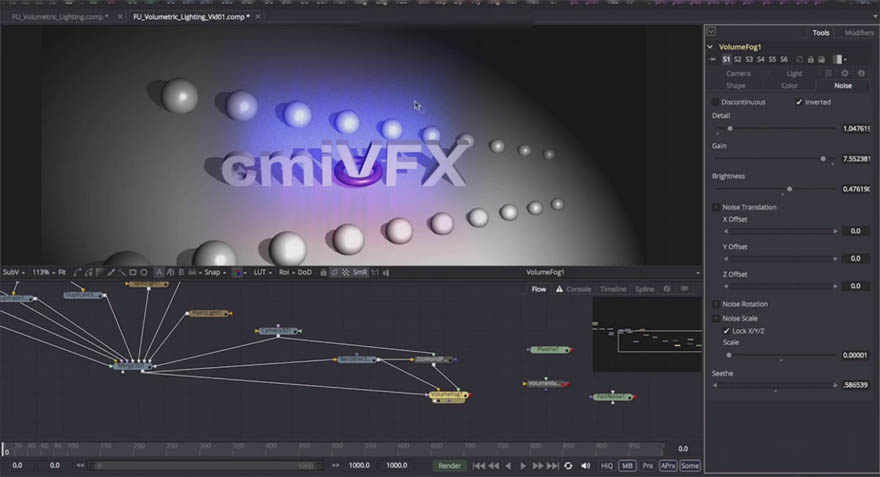Play forward in the transport bar
Image resolution: width=880 pixels, height=477 pixels.
pos(523,466)
